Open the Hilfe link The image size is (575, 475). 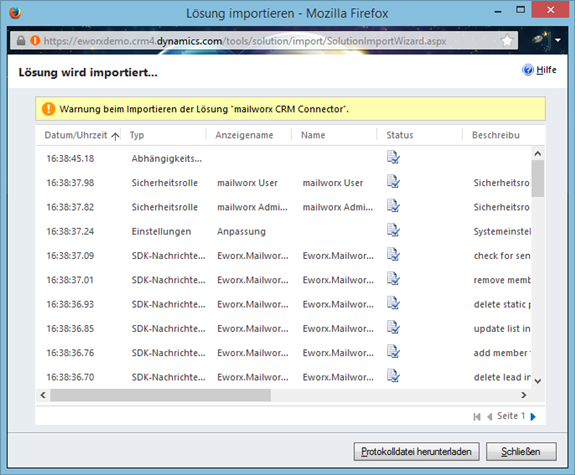(x=546, y=70)
